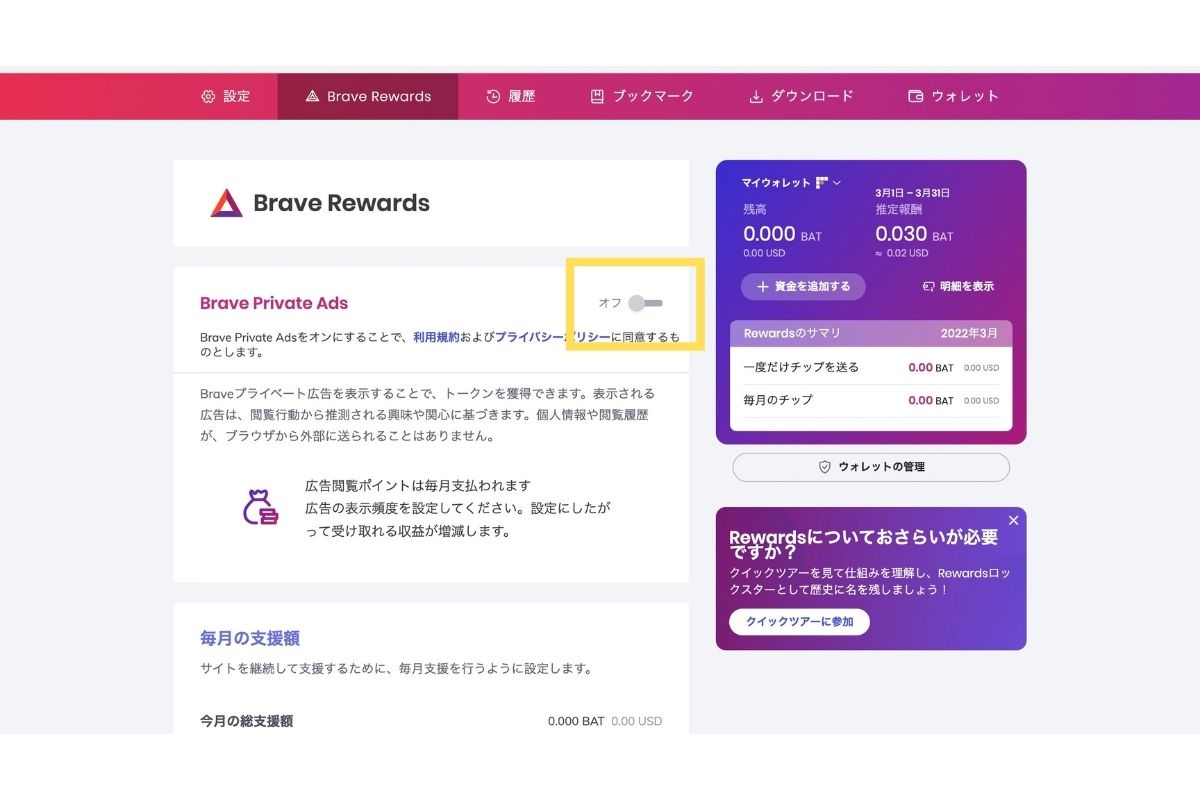
Task: Click the bookmark icon in navigation bar
Action: click(597, 97)
